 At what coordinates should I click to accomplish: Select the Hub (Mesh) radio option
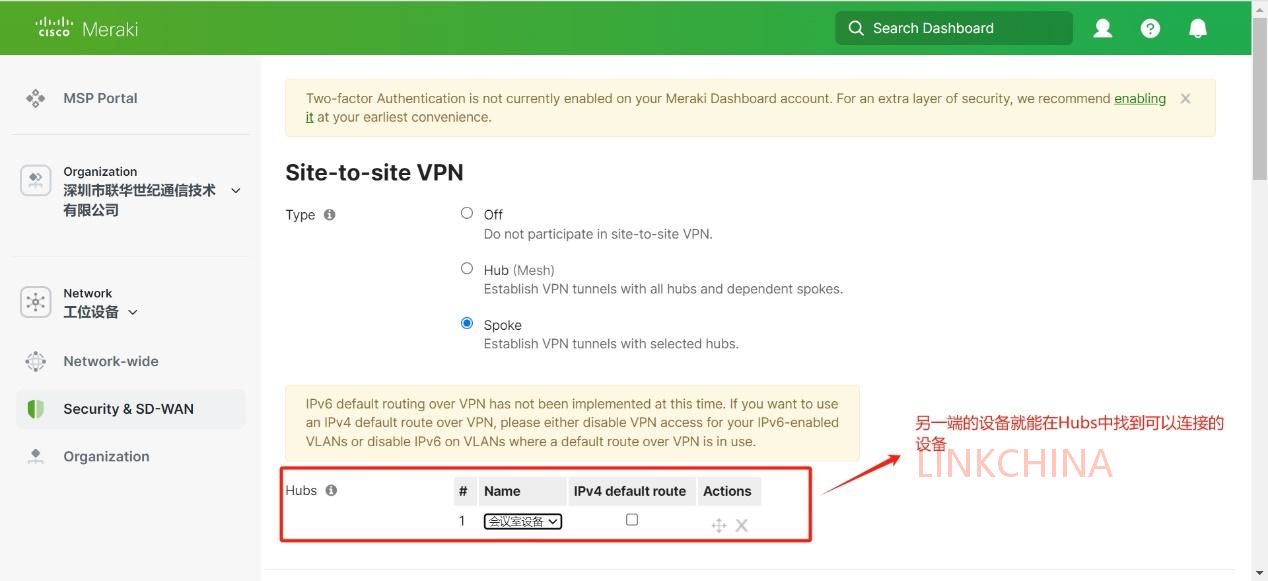click(467, 268)
